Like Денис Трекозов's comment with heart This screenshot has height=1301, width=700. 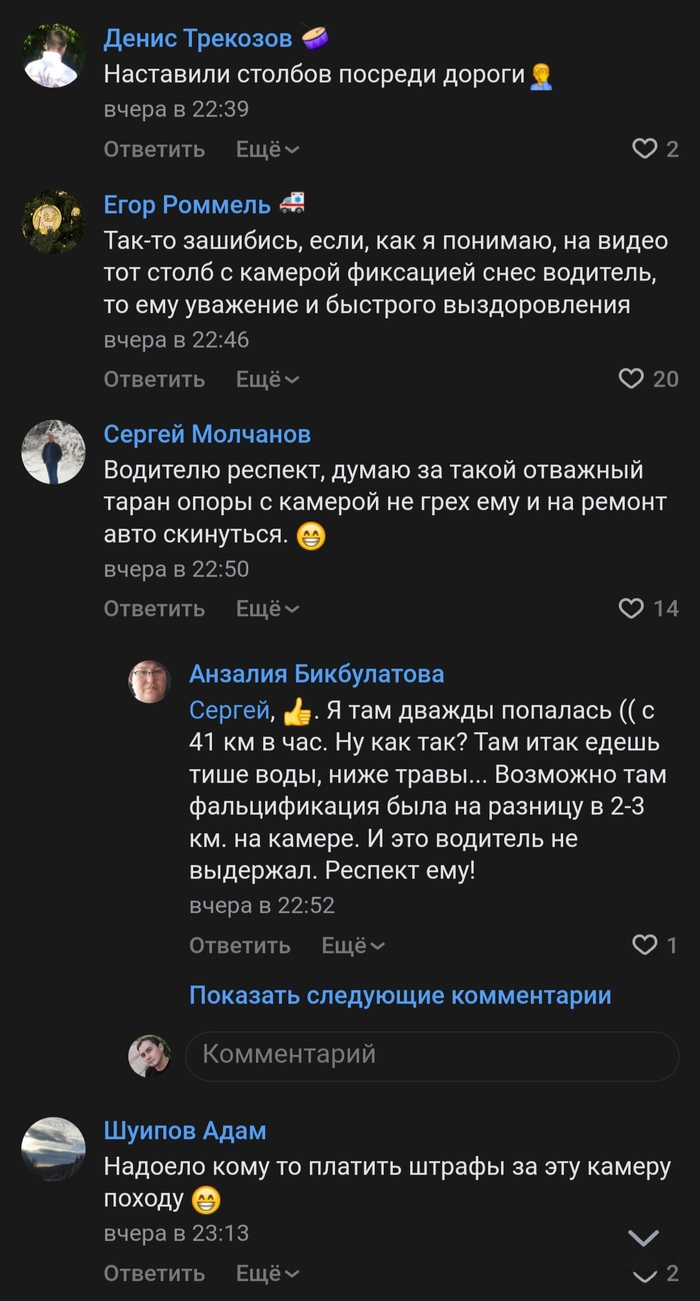644,149
